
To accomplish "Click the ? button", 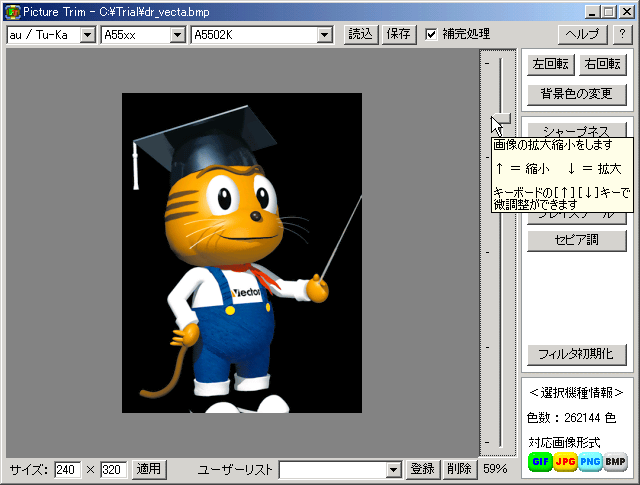I will [x=622, y=34].
